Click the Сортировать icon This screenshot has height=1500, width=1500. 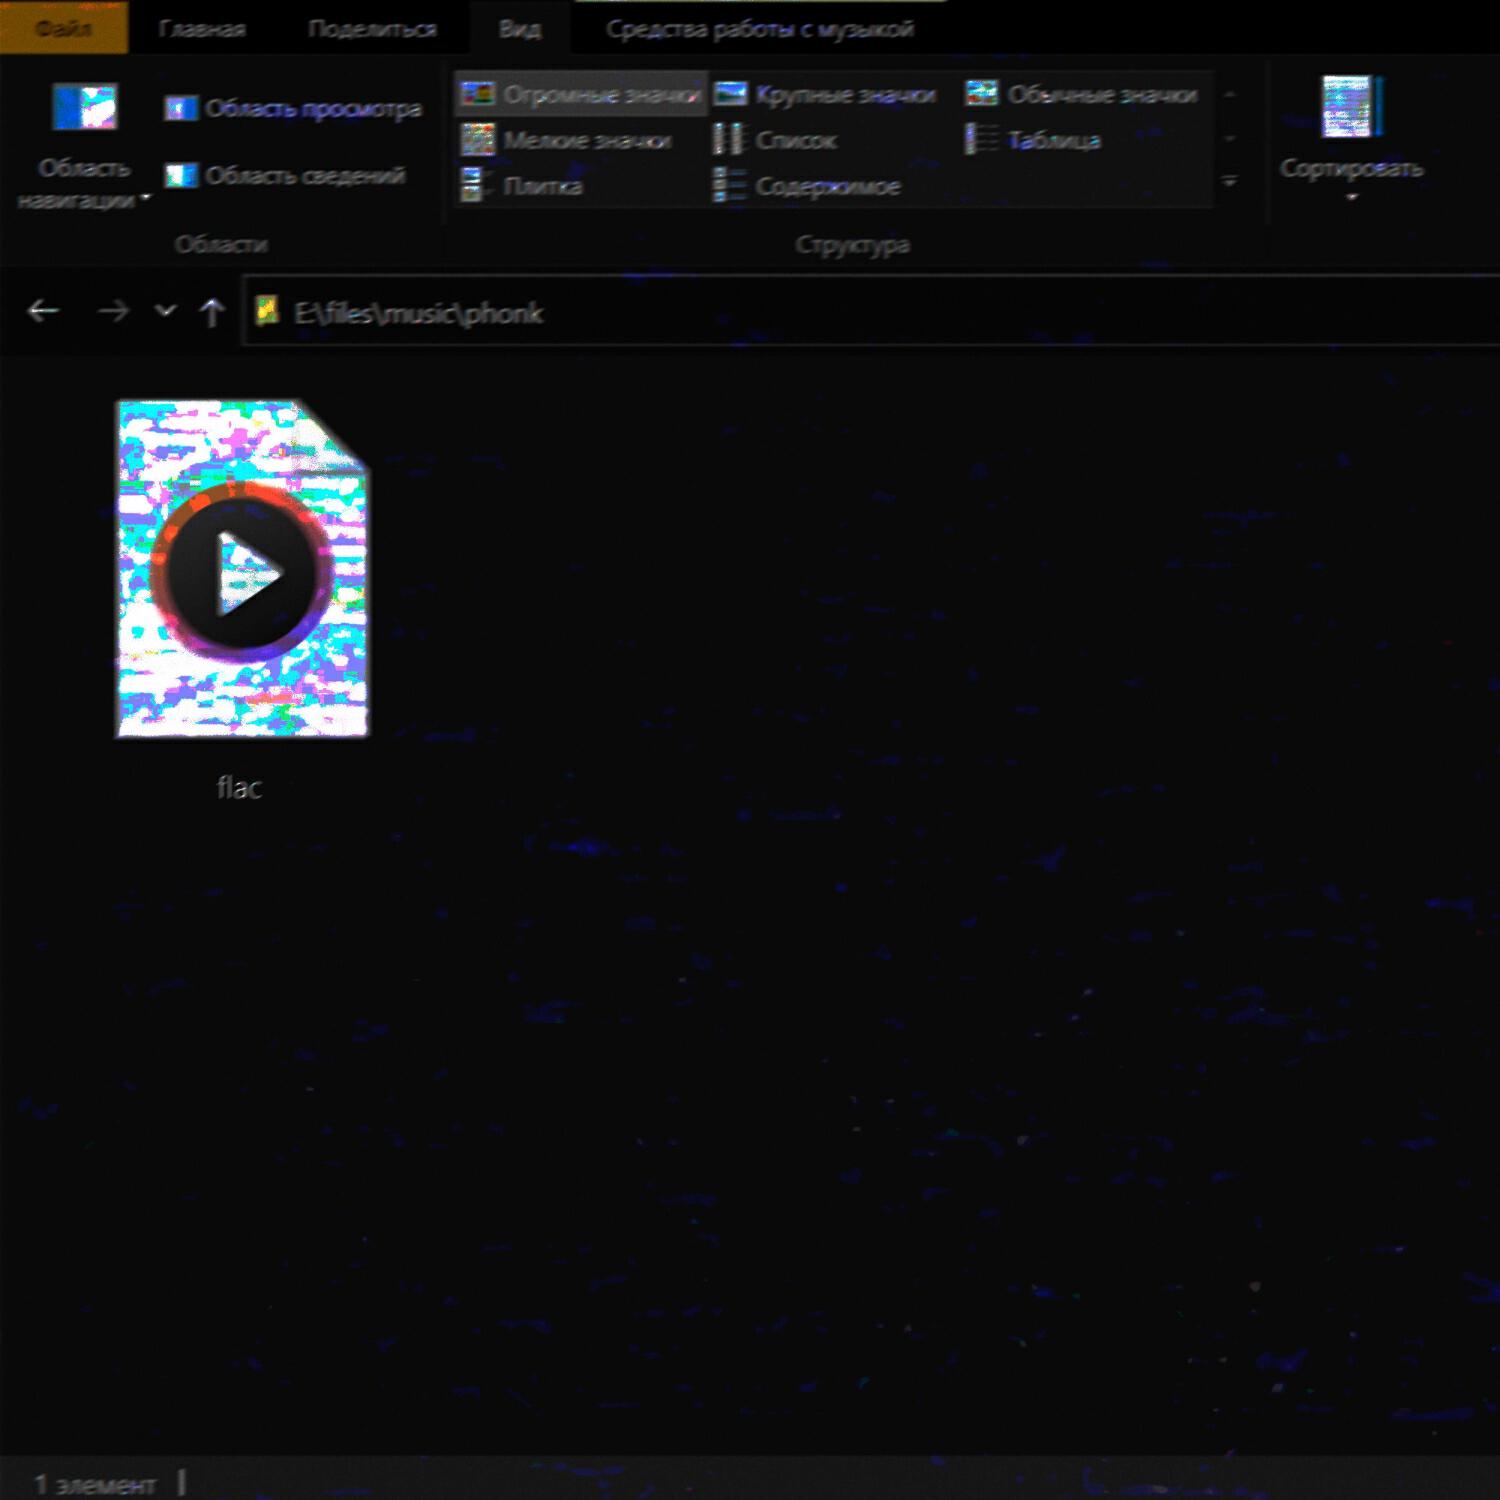[x=1351, y=107]
